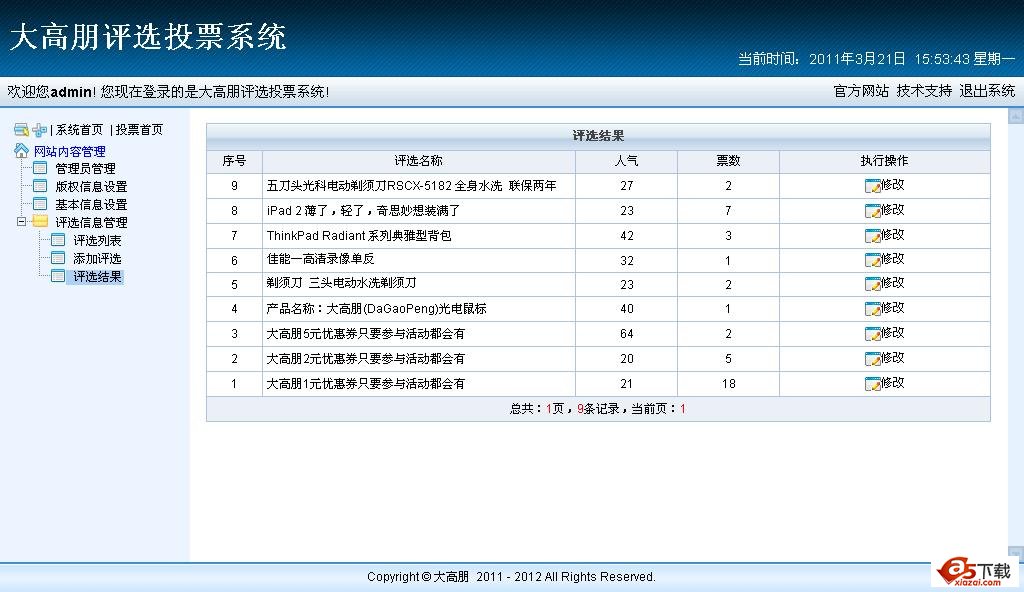Screen dimensions: 1024x592
Task: Click the copyright footer text
Action: click(511, 576)
